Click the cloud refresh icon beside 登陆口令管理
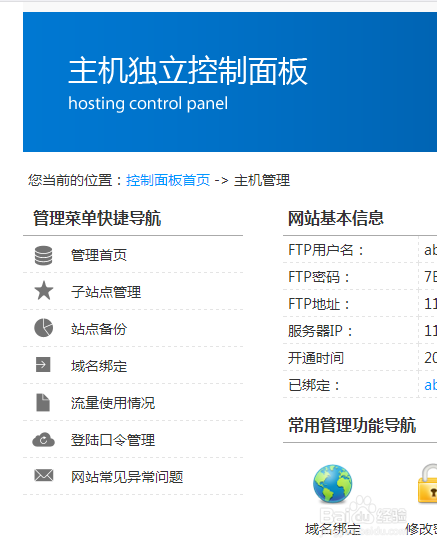 click(x=43, y=439)
